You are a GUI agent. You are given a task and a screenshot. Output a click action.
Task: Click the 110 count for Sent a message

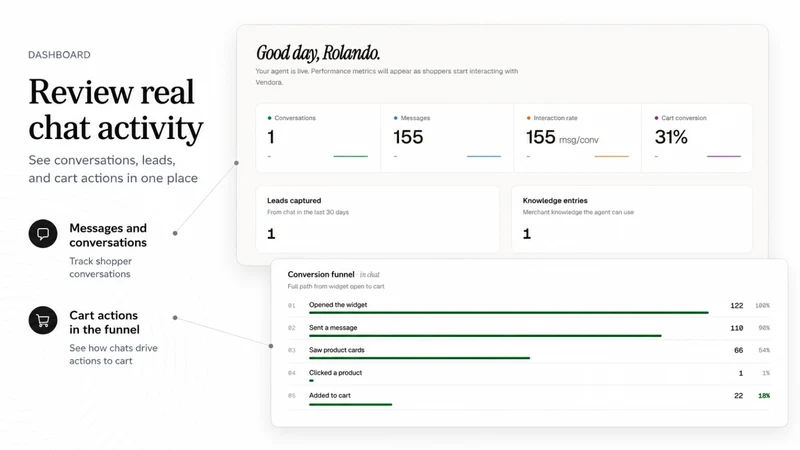click(737, 328)
